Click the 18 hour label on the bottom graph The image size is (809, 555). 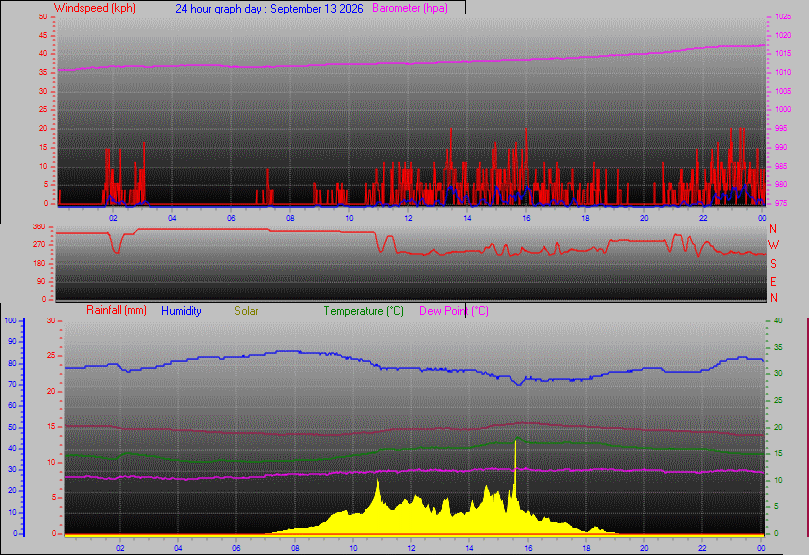[x=586, y=548]
